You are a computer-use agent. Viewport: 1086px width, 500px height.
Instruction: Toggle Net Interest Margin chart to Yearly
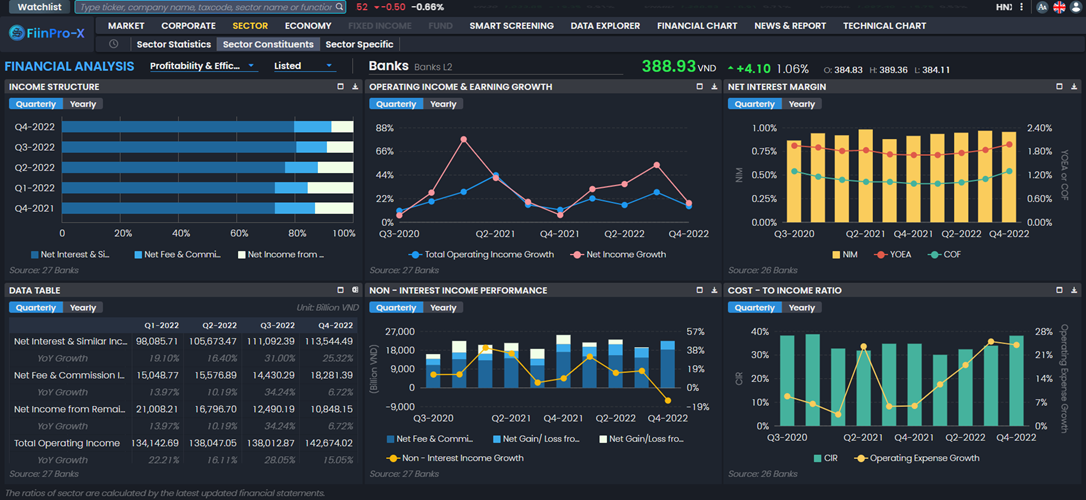[802, 104]
